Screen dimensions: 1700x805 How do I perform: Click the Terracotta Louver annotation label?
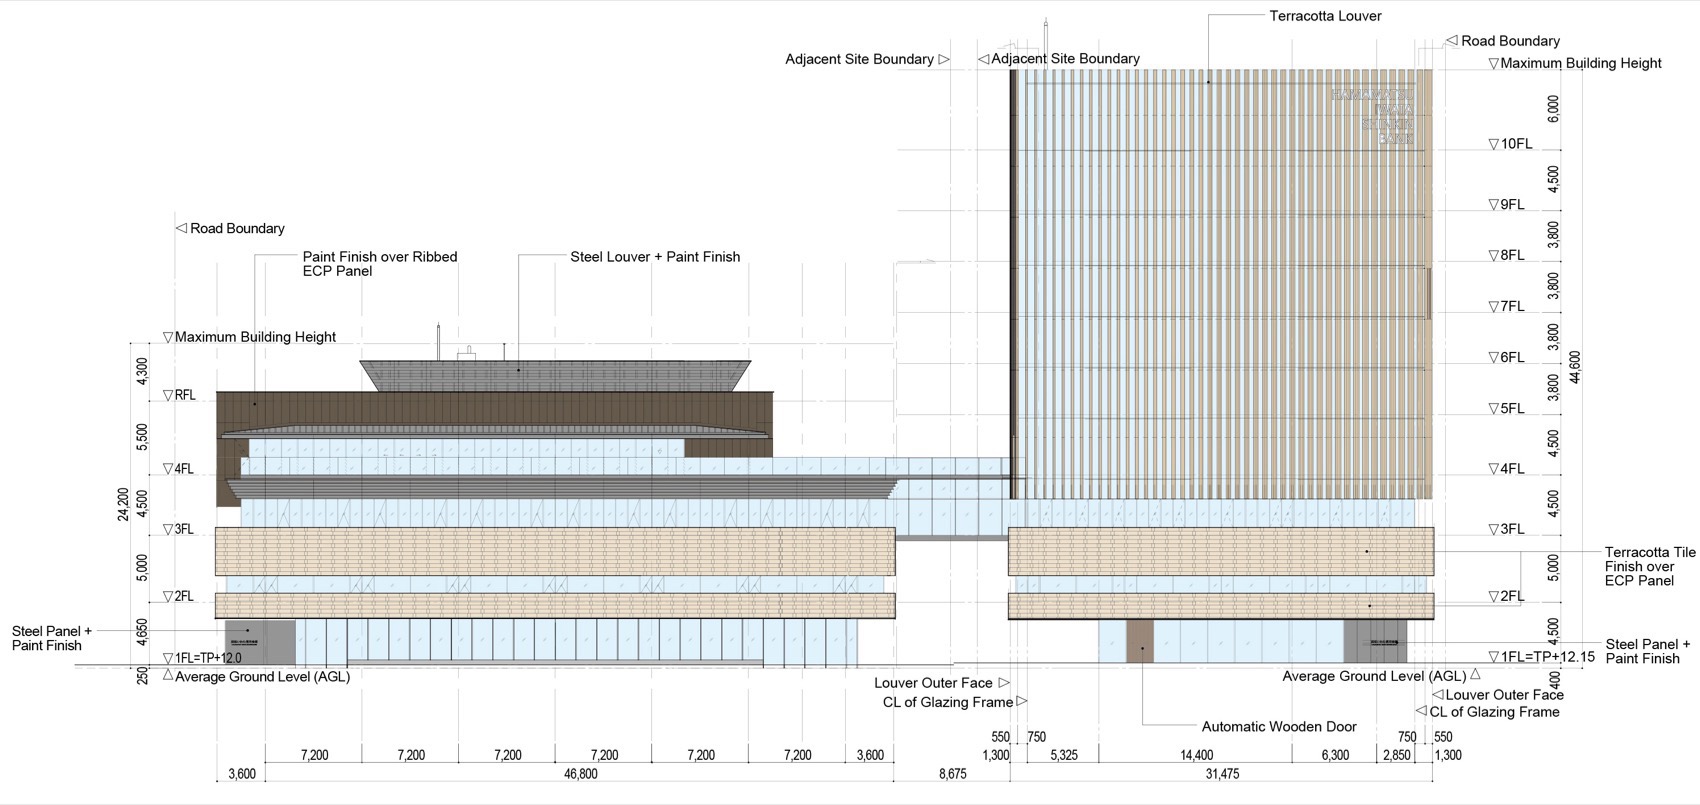click(x=1325, y=16)
